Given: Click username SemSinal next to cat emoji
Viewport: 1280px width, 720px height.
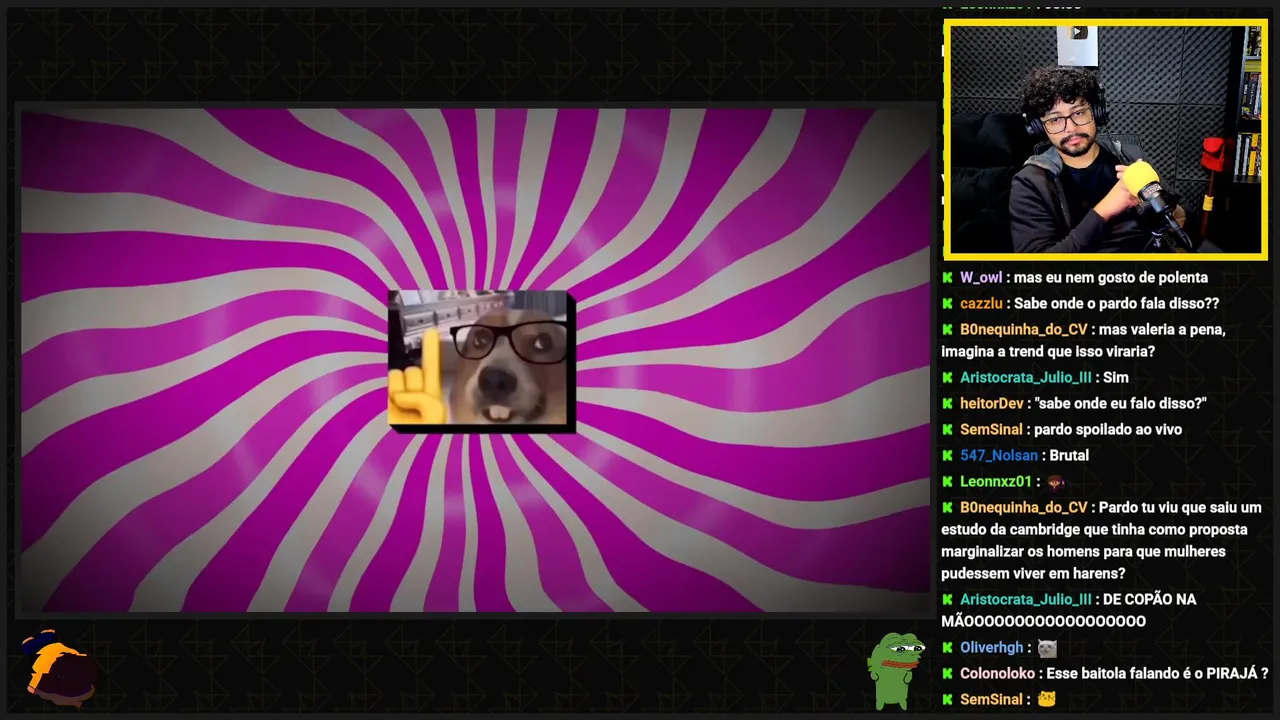Looking at the screenshot, I should click(x=991, y=700).
